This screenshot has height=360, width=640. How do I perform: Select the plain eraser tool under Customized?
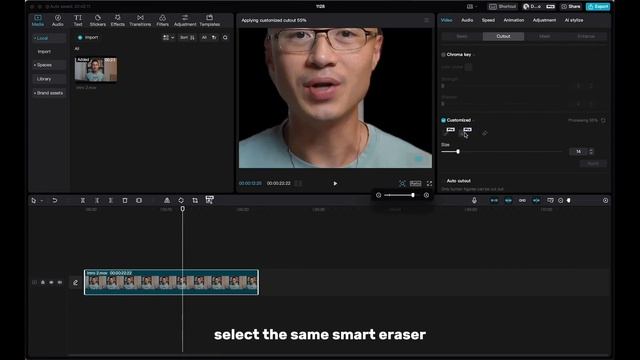[484, 133]
